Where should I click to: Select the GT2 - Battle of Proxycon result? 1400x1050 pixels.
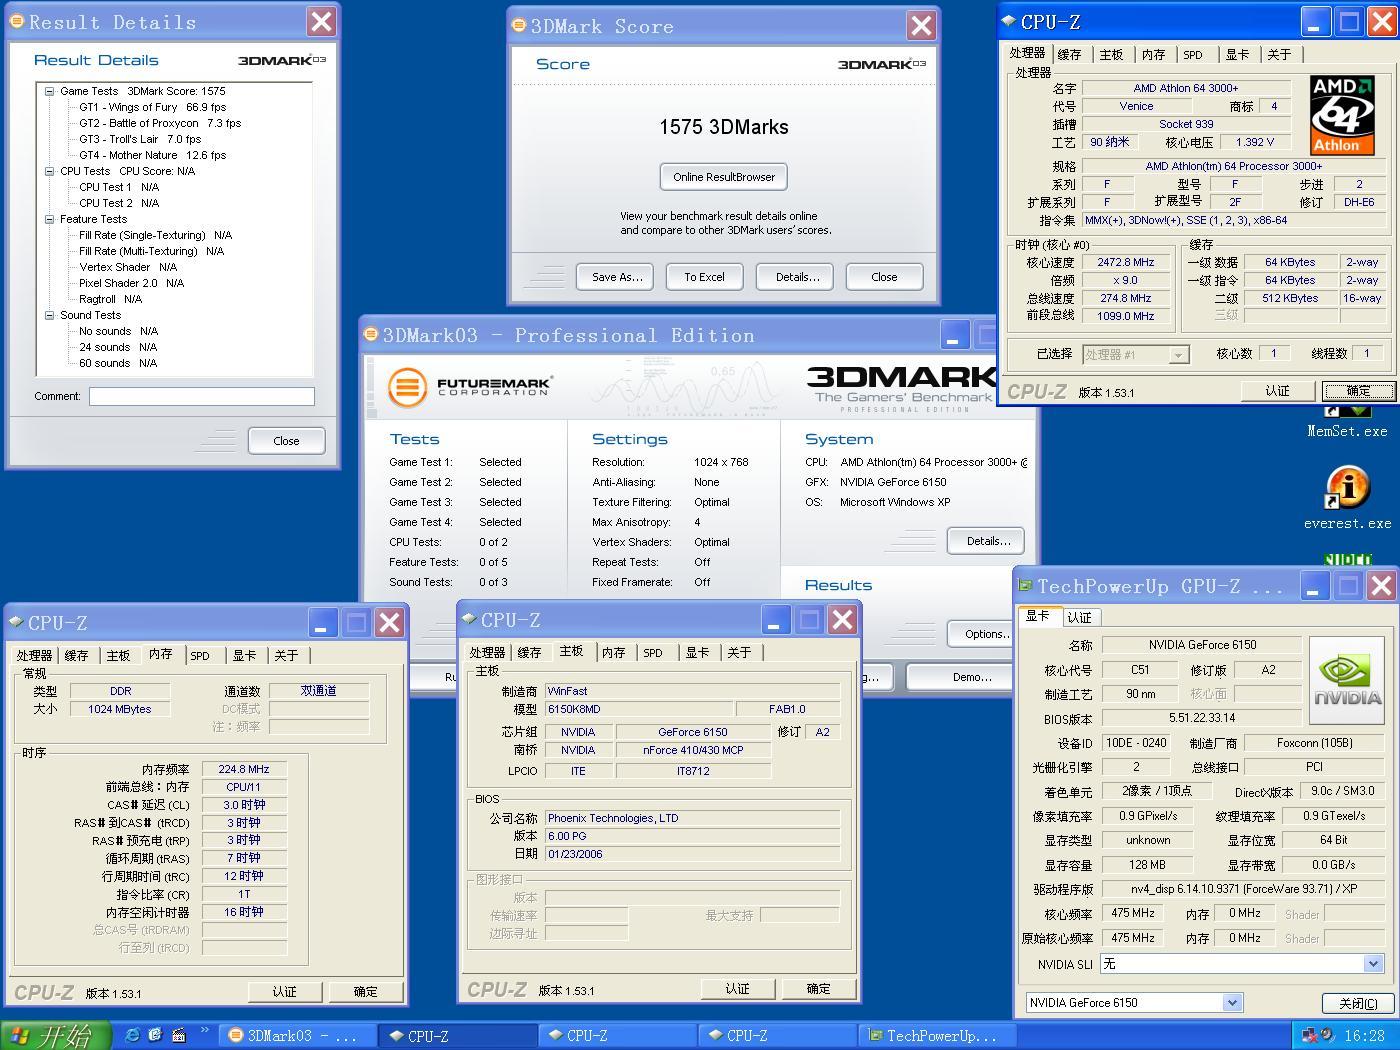[x=160, y=123]
